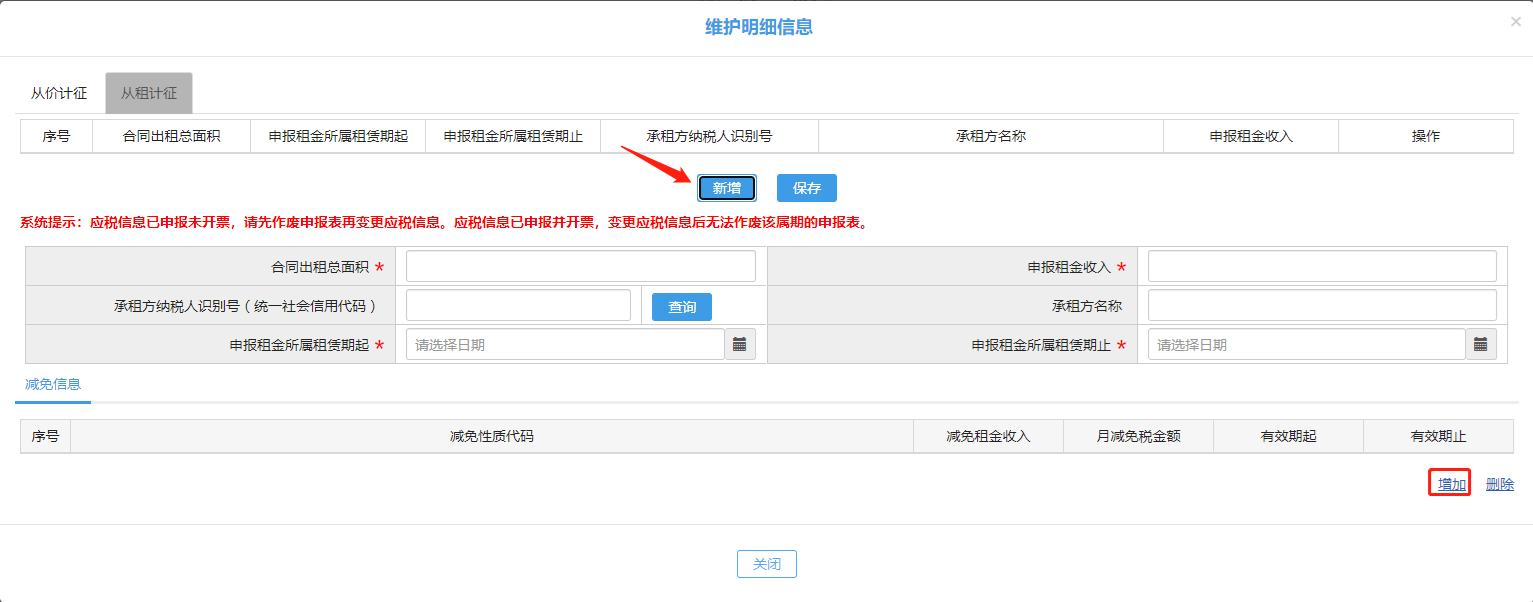Click the 关闭 button at bottom
1533x602 pixels.
767,564
